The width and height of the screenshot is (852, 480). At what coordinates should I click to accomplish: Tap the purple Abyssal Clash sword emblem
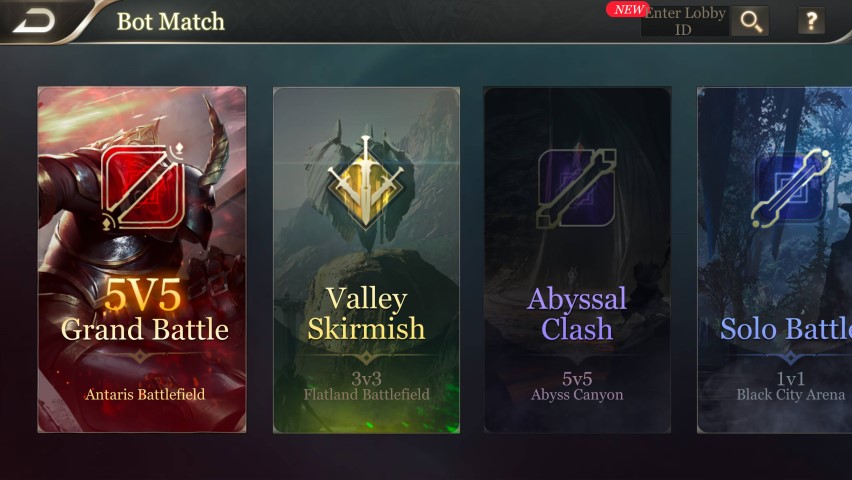click(x=577, y=188)
